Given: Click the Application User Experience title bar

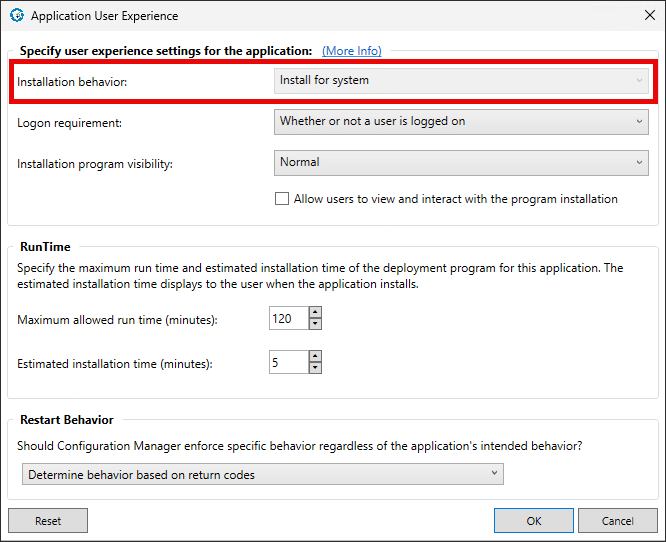Looking at the screenshot, I should tap(300, 16).
